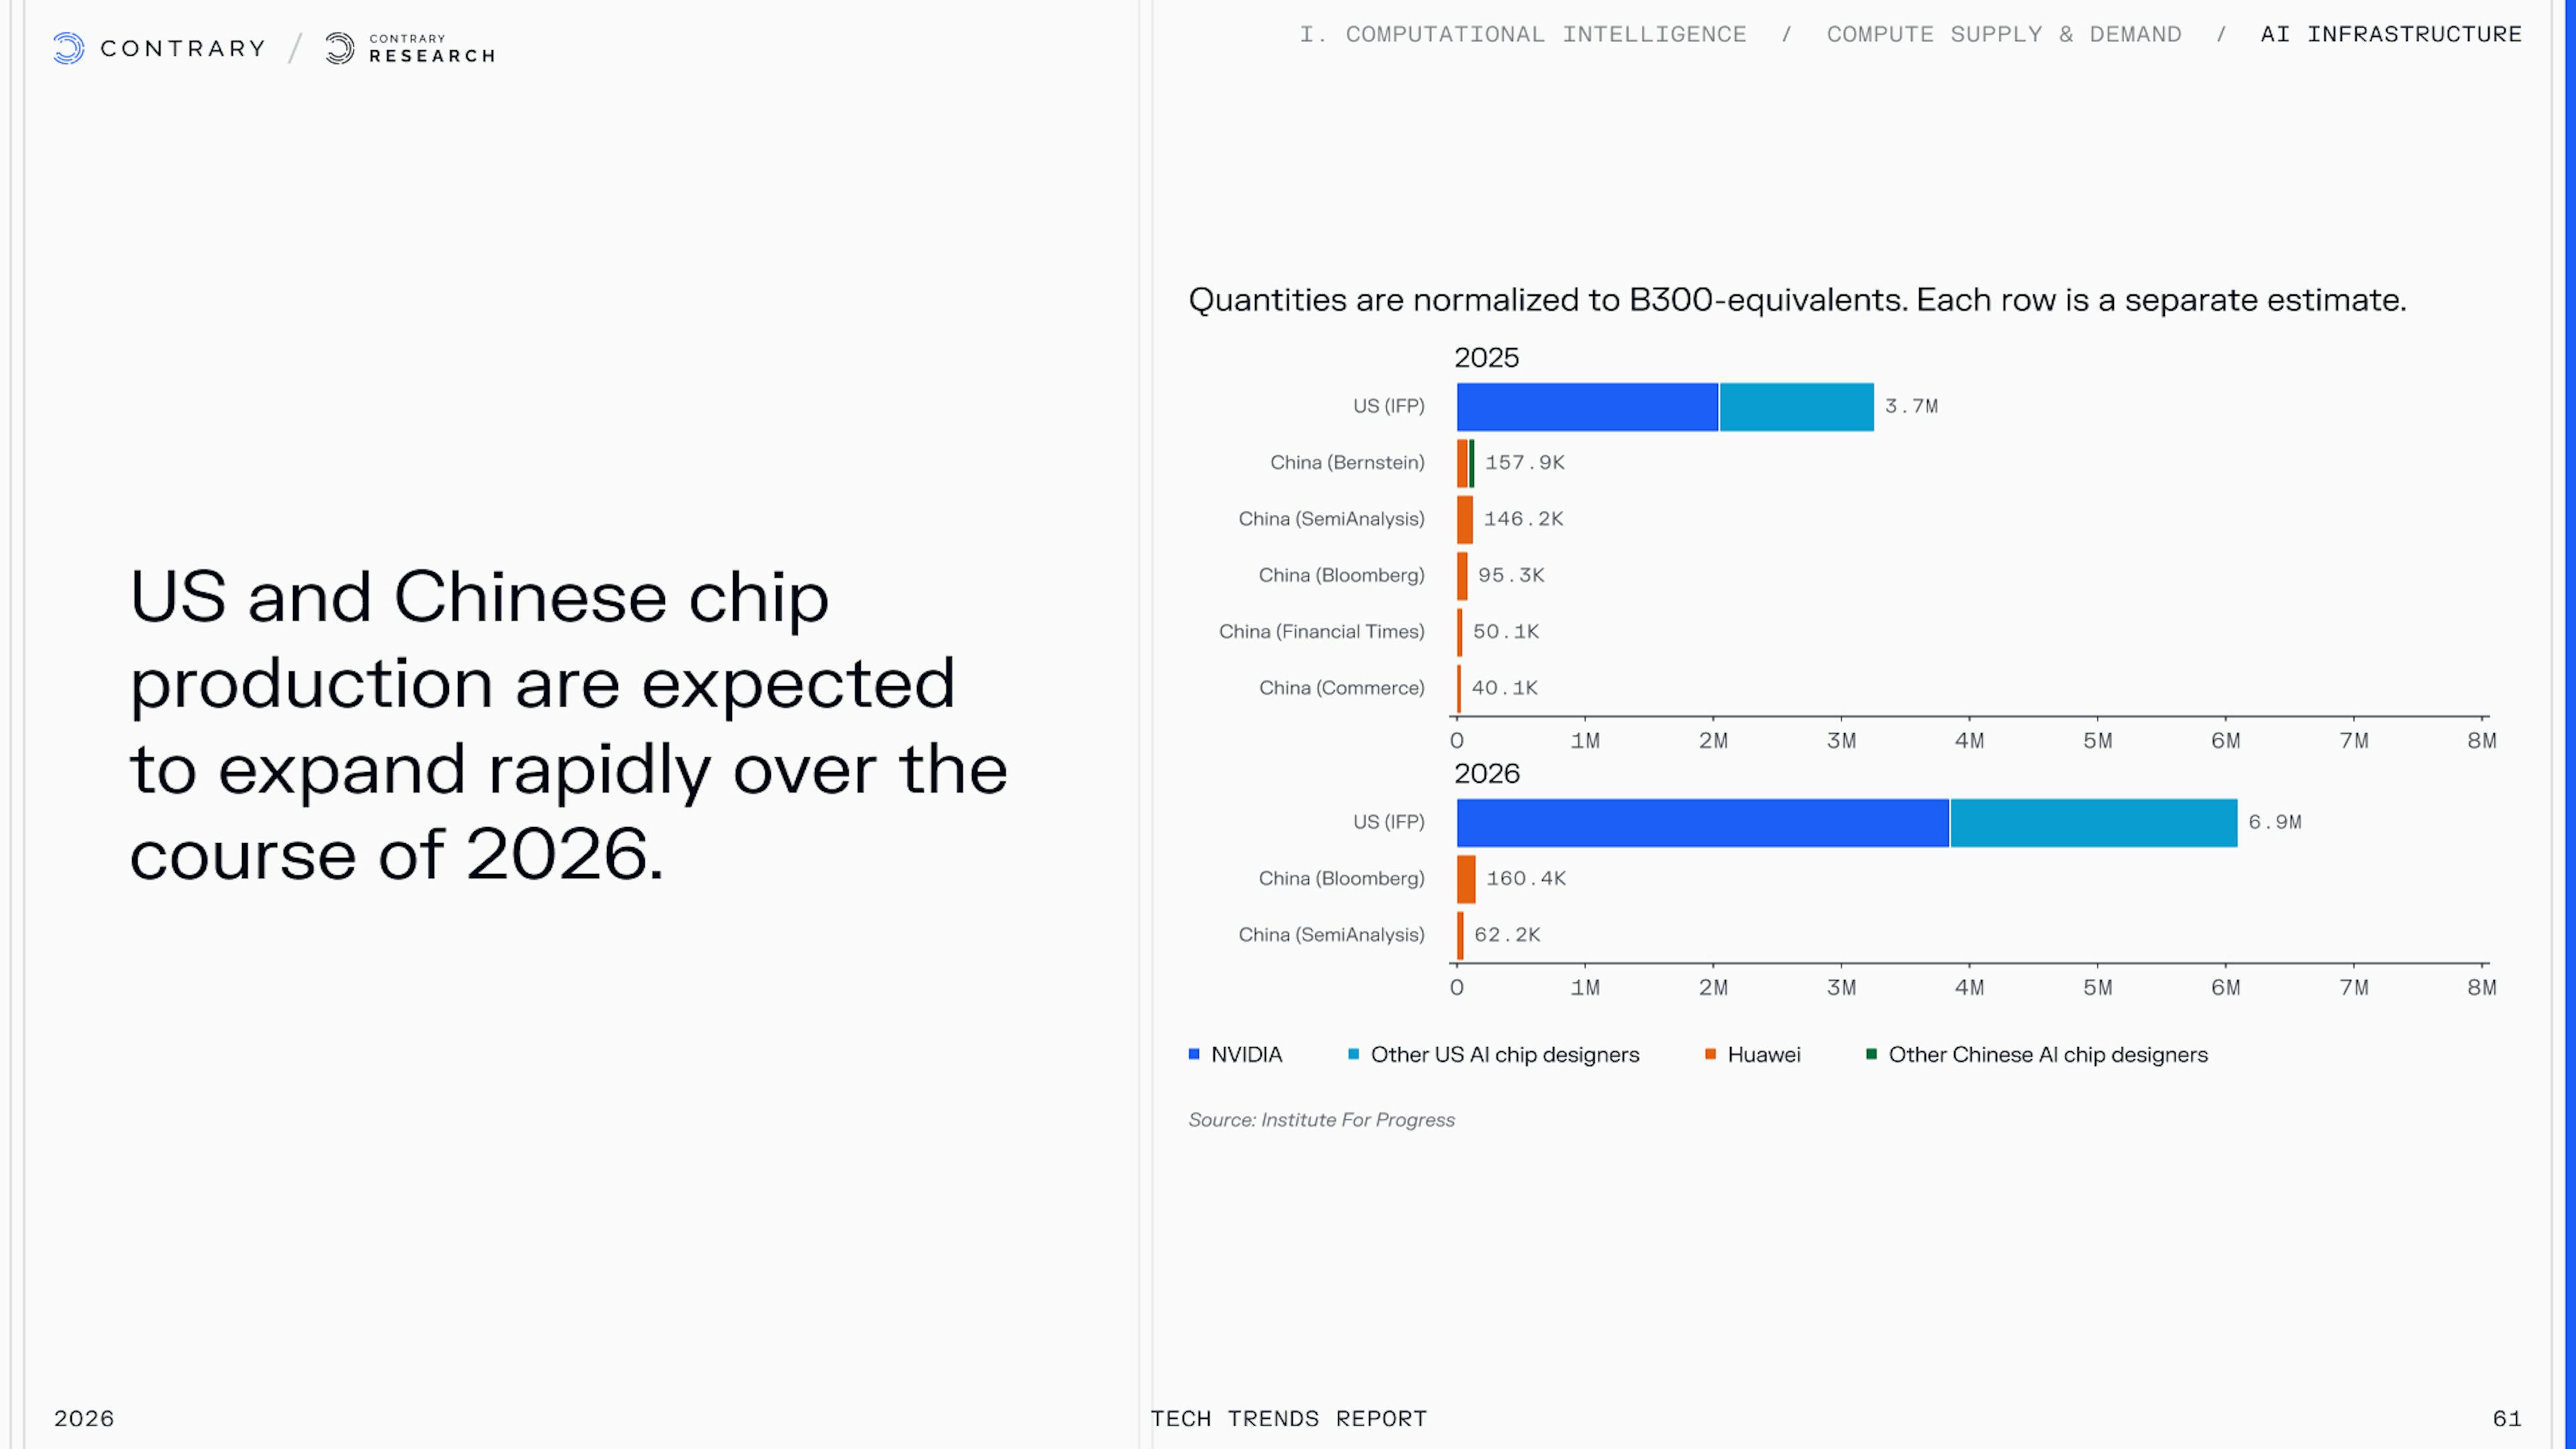Click the Other US AI chip designers legend square

coord(1353,1054)
